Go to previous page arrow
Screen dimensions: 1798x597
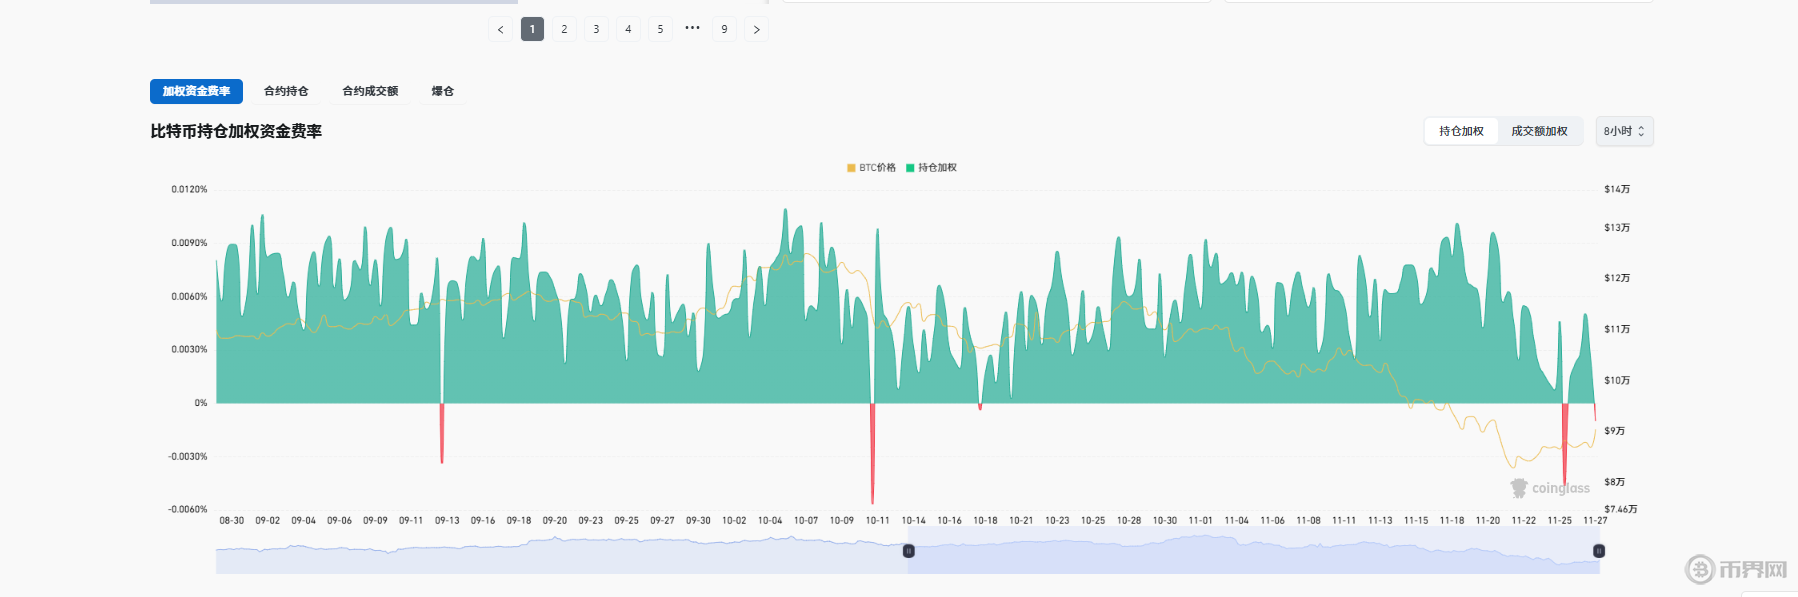click(501, 30)
